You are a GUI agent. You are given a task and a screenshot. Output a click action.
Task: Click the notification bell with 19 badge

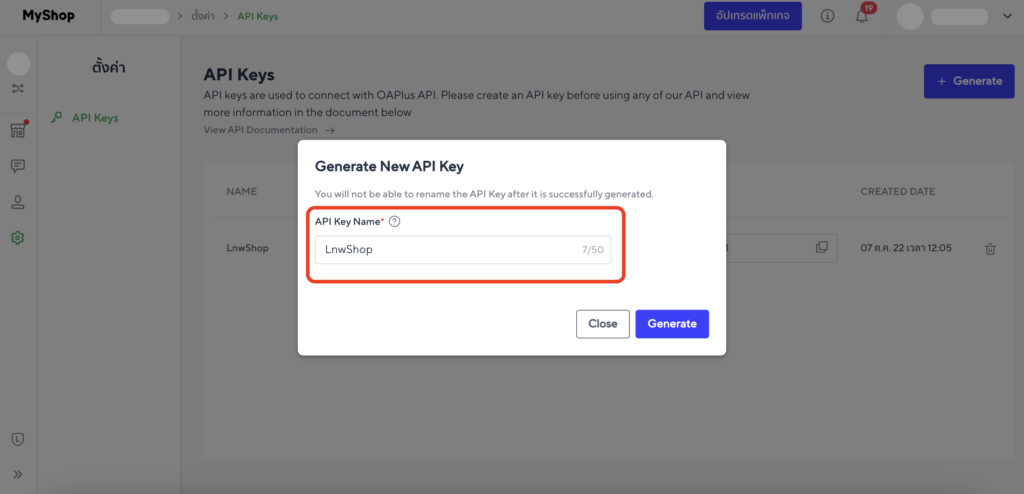point(861,16)
